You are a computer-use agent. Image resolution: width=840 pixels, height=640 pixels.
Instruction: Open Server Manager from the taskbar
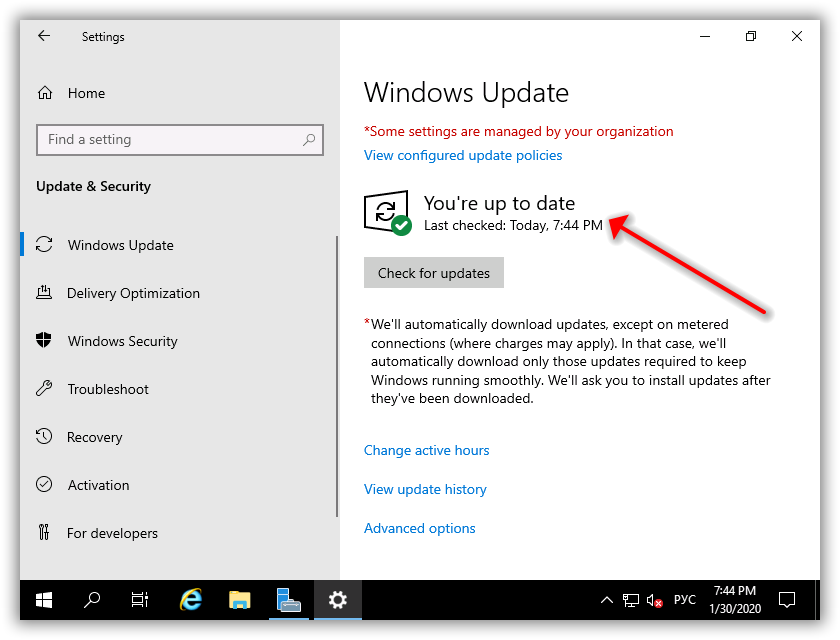pos(289,600)
